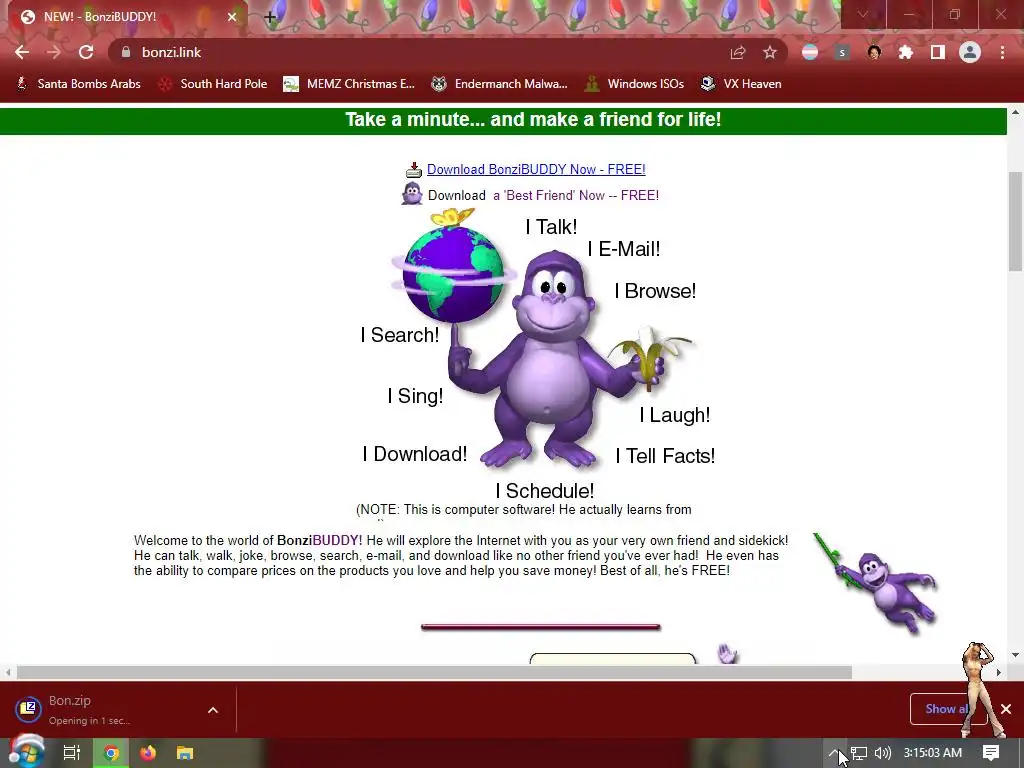This screenshot has height=768, width=1024.
Task: Click the bonzi.link address bar
Action: point(418,52)
